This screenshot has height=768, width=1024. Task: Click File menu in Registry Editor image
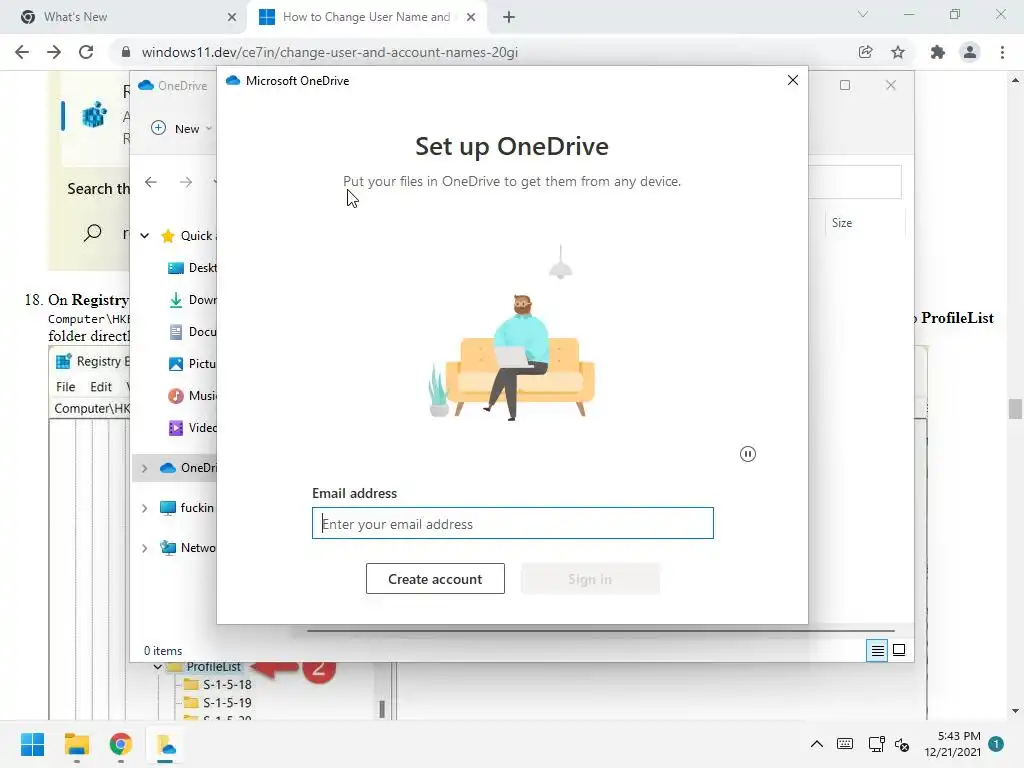click(65, 387)
